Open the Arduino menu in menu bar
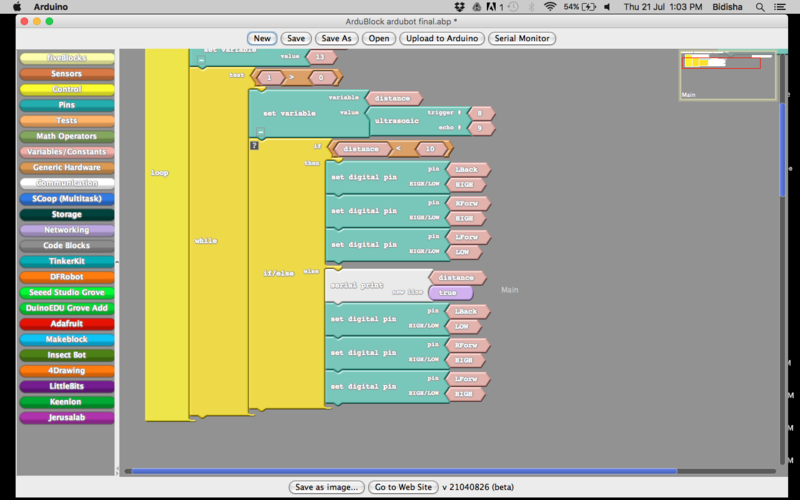The height and width of the screenshot is (500, 800). [50, 6]
